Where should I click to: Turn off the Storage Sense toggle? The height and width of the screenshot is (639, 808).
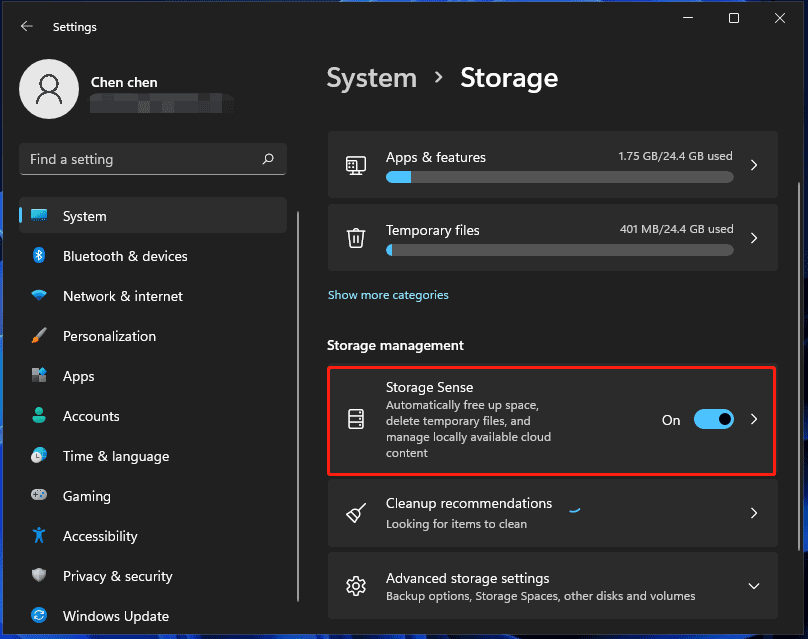713,419
